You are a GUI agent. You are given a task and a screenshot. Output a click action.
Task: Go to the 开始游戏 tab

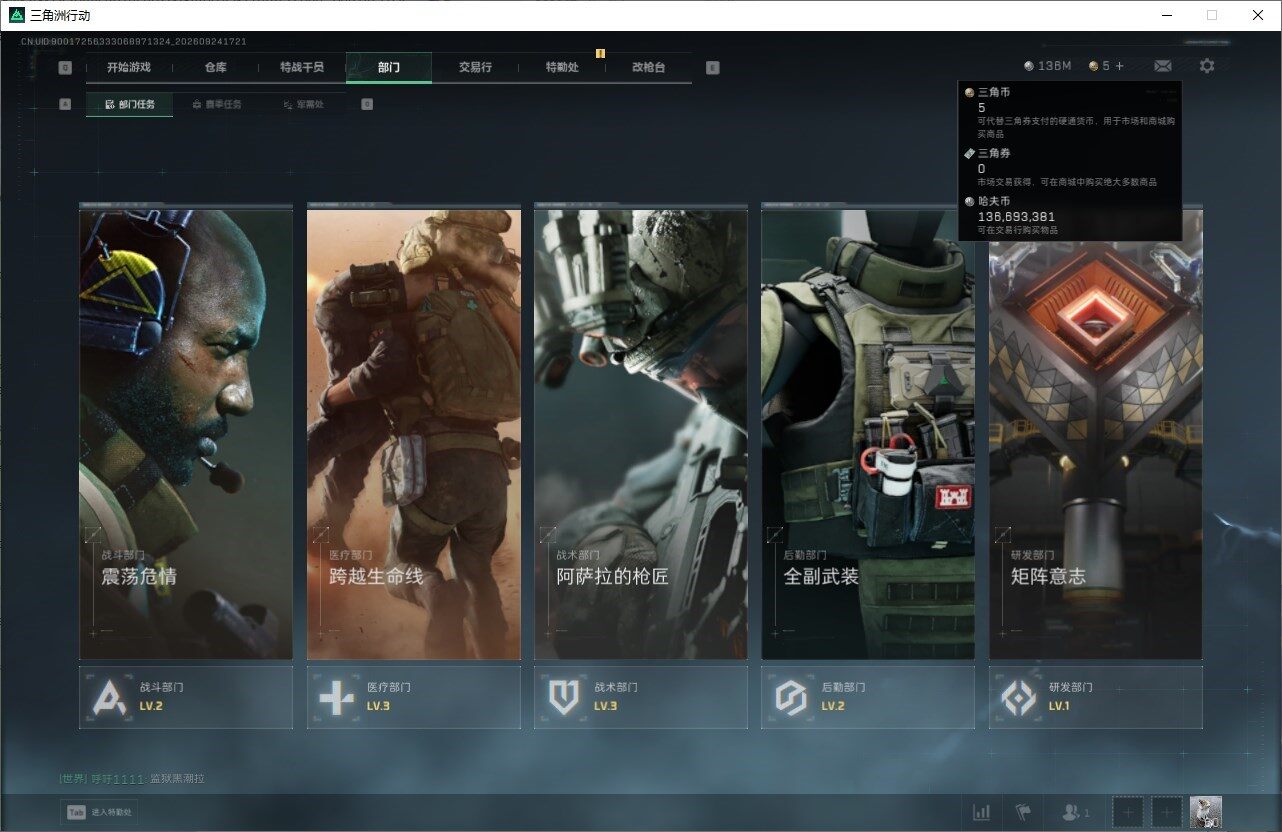(129, 67)
